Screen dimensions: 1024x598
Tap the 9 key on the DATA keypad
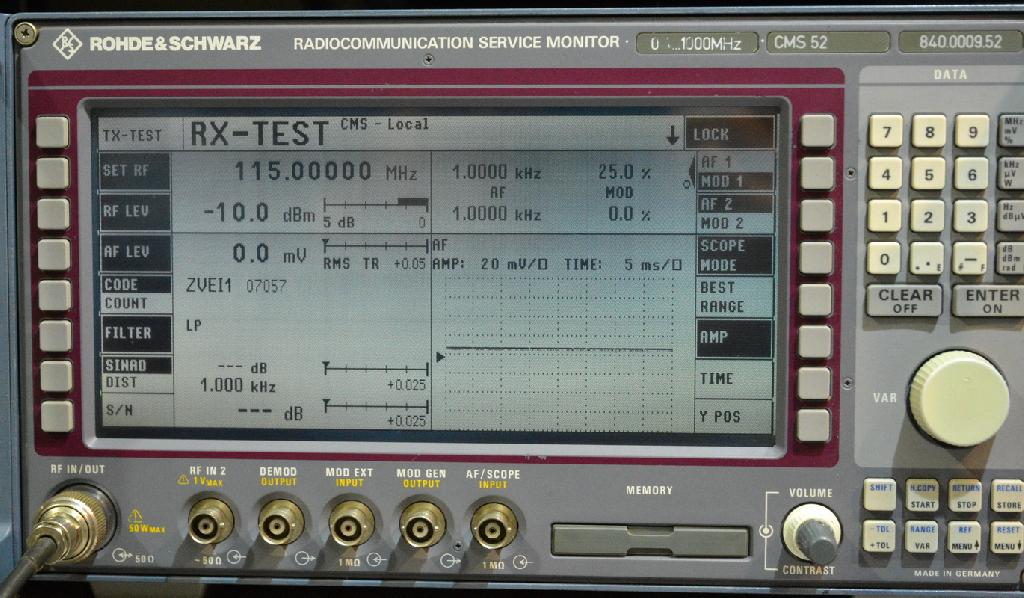click(972, 131)
